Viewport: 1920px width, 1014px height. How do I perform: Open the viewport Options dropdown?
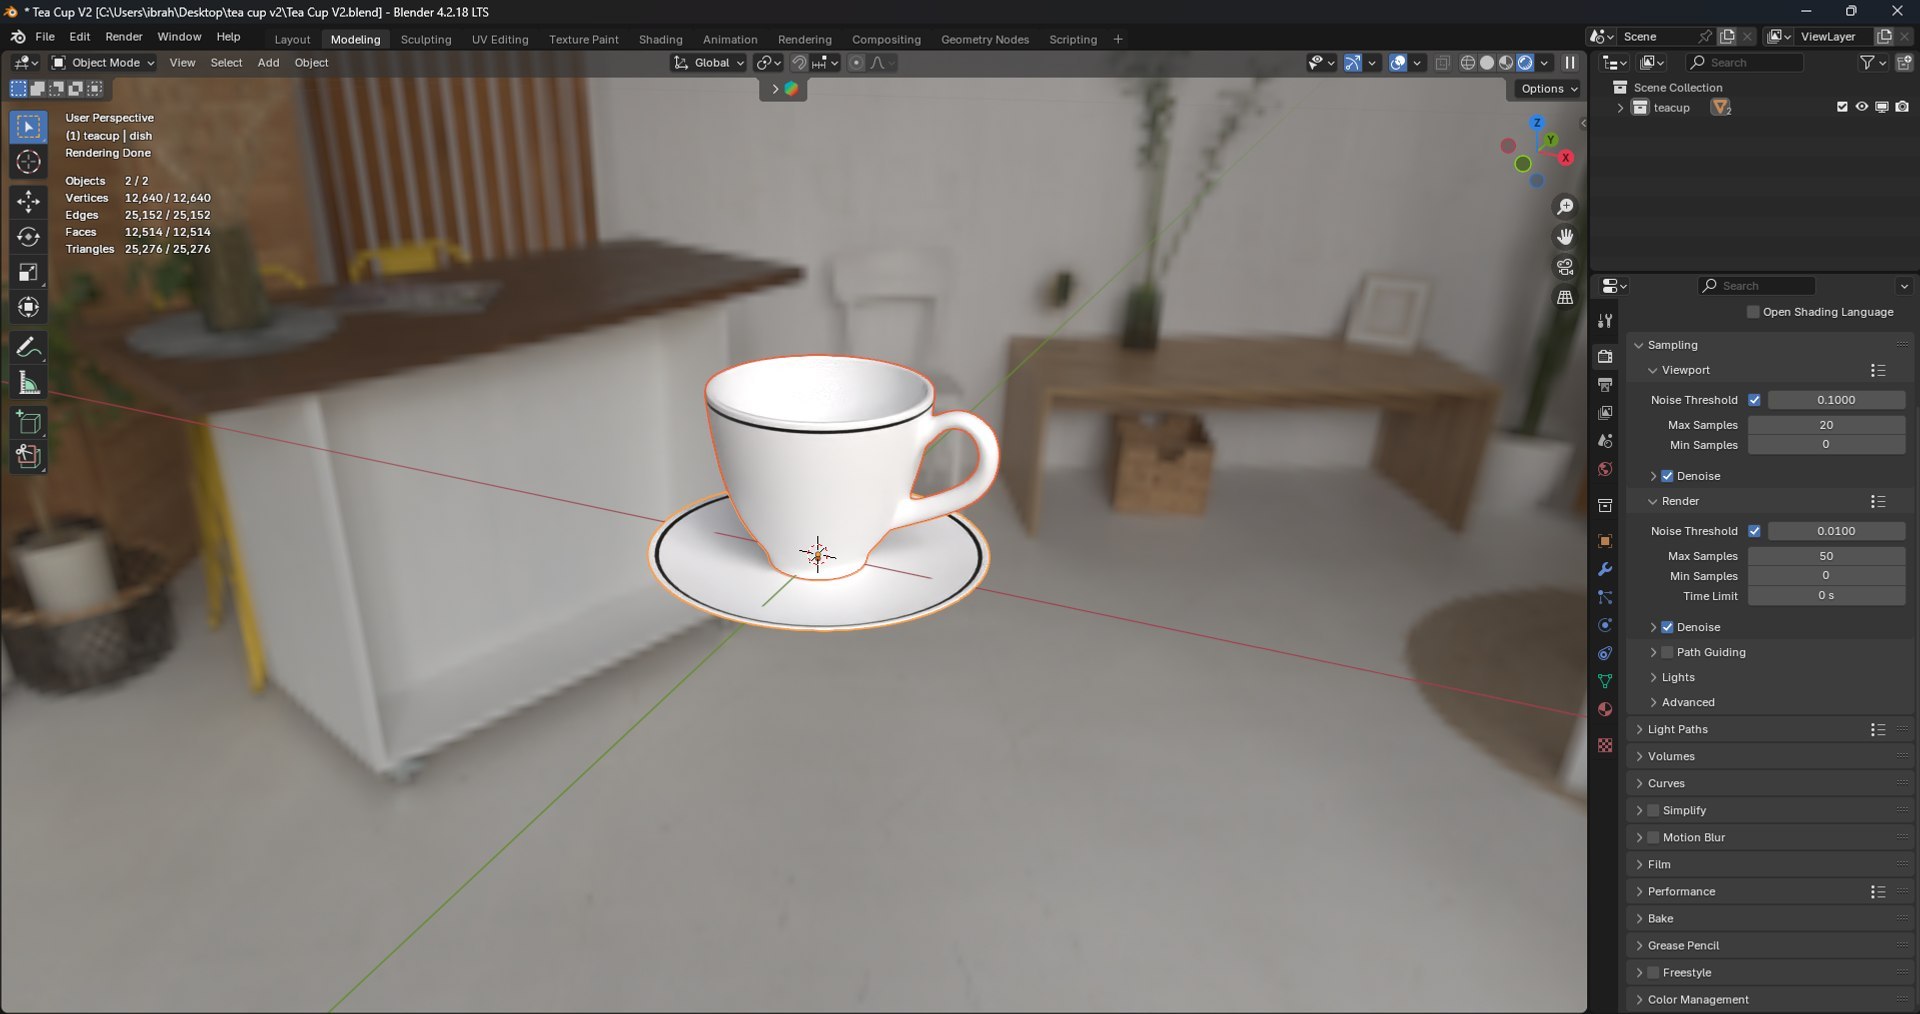pos(1549,89)
